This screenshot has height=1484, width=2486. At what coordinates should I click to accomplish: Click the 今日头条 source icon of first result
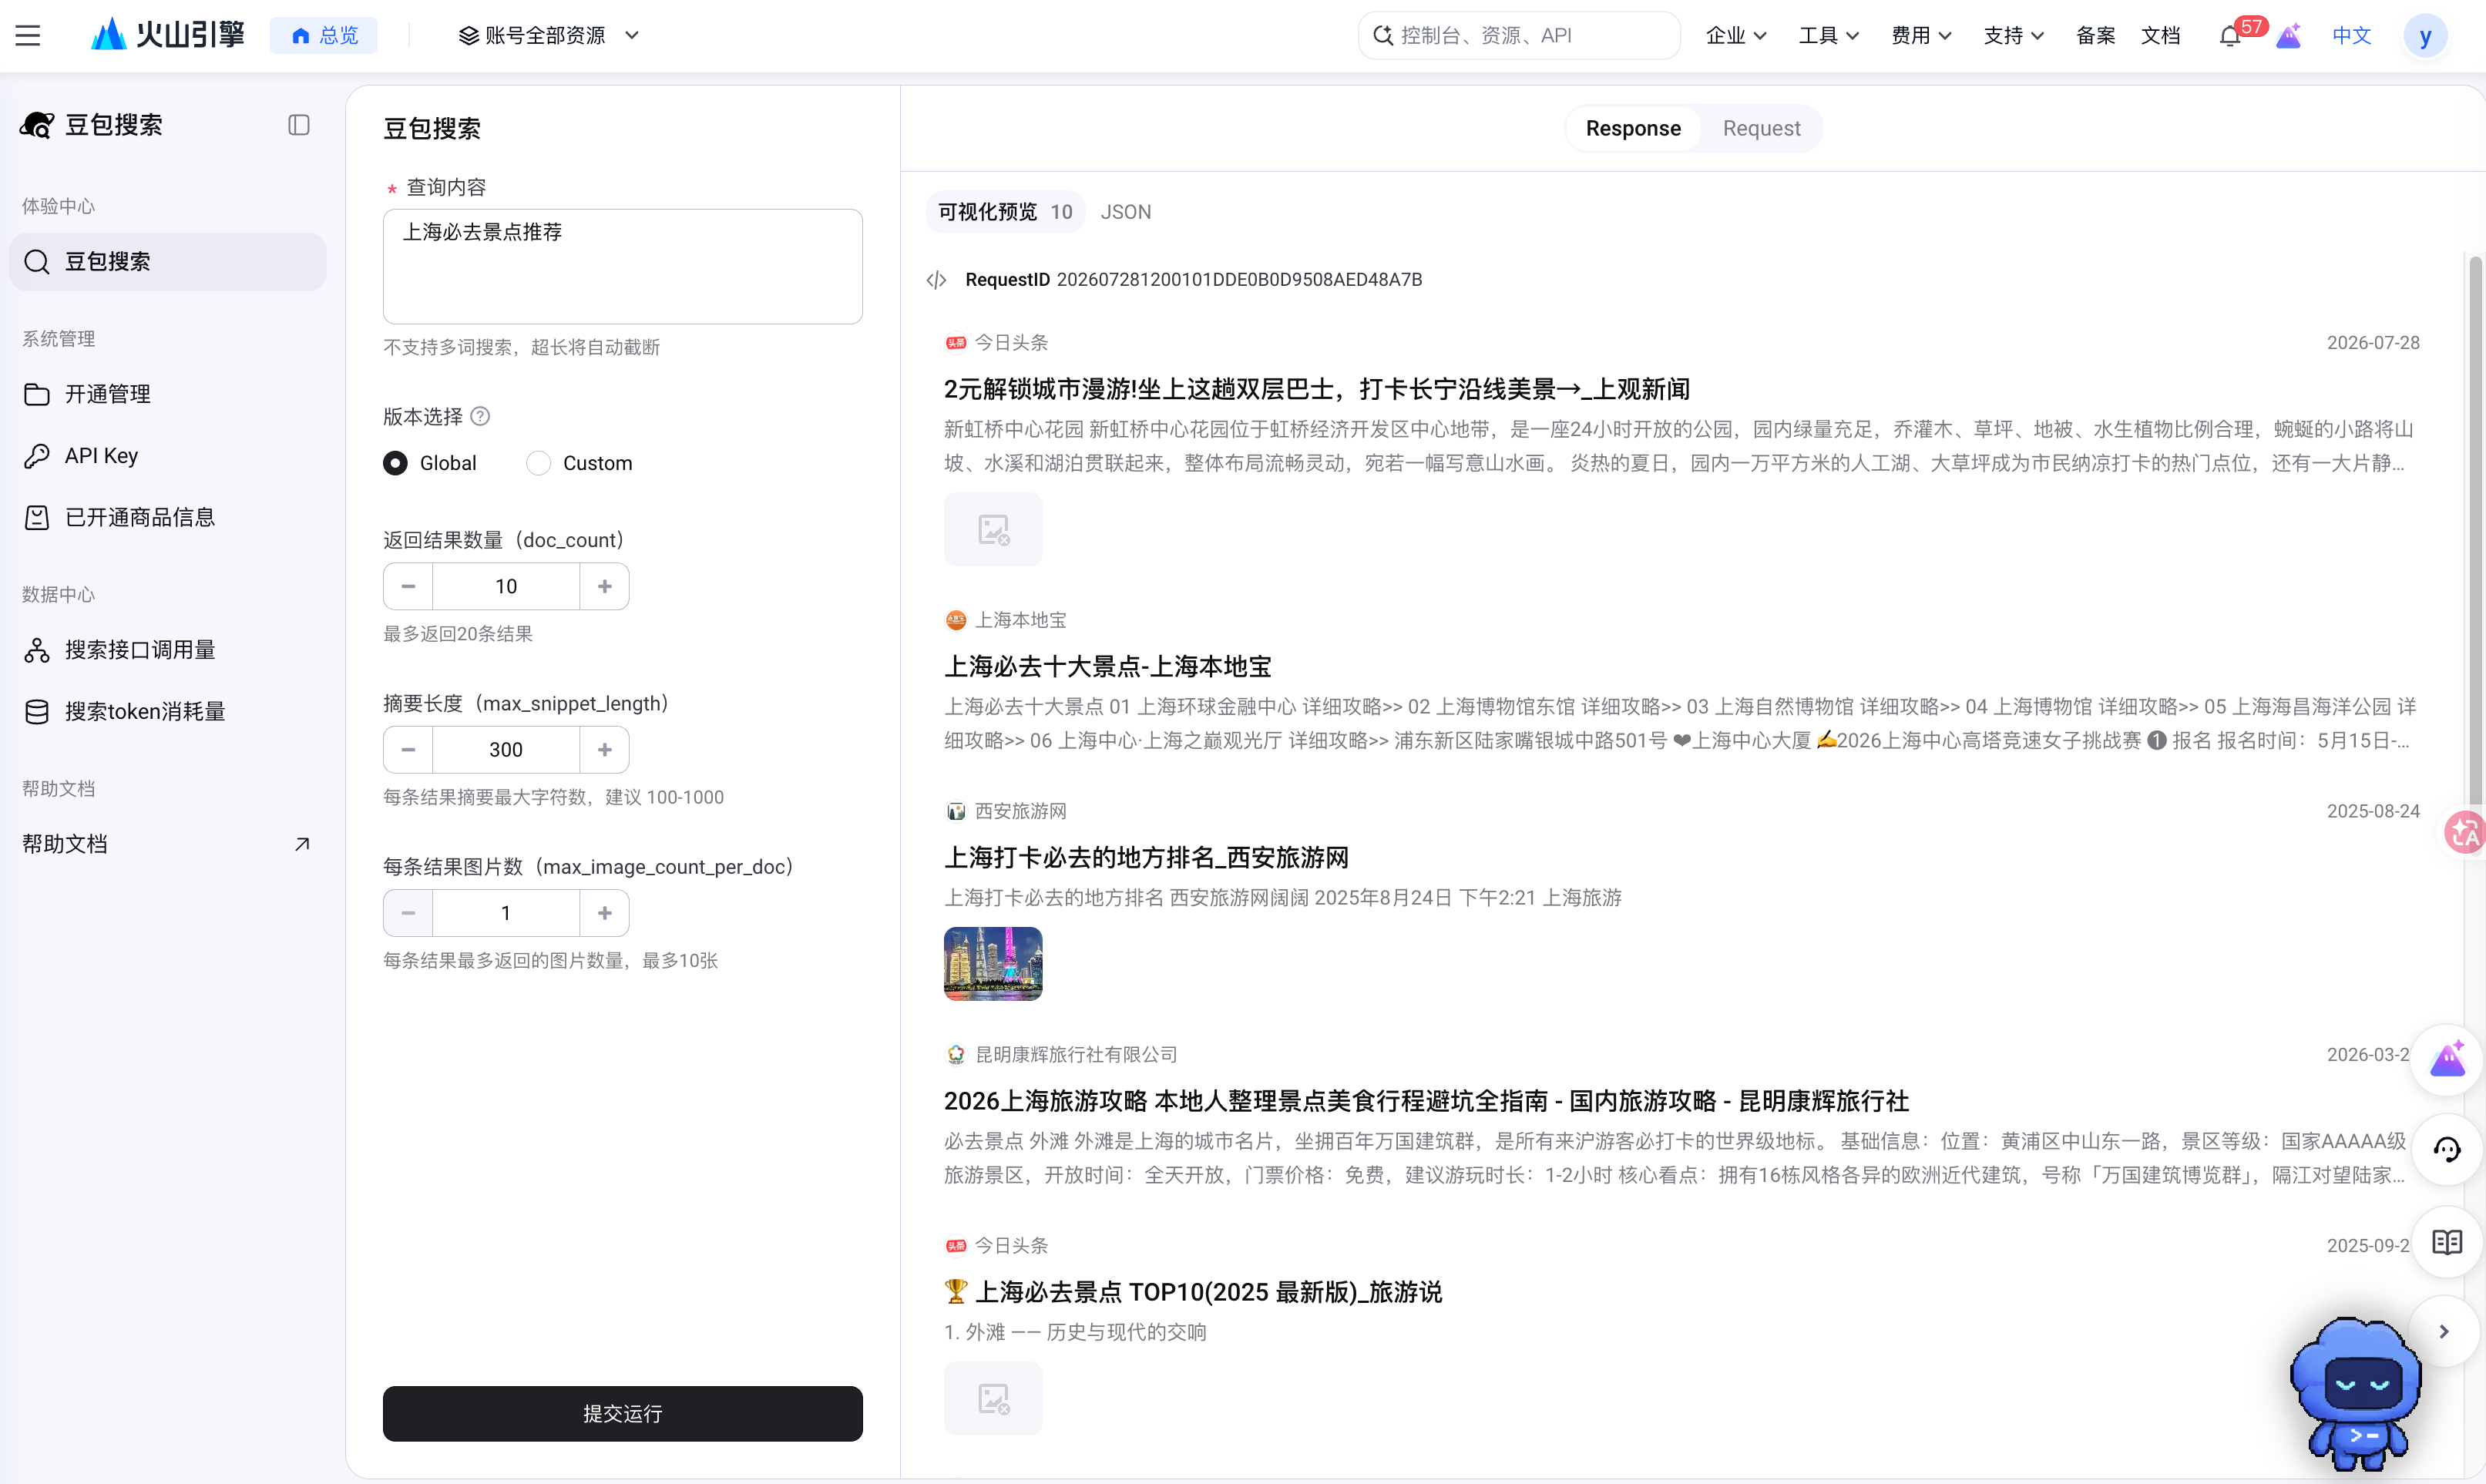pyautogui.click(x=956, y=343)
